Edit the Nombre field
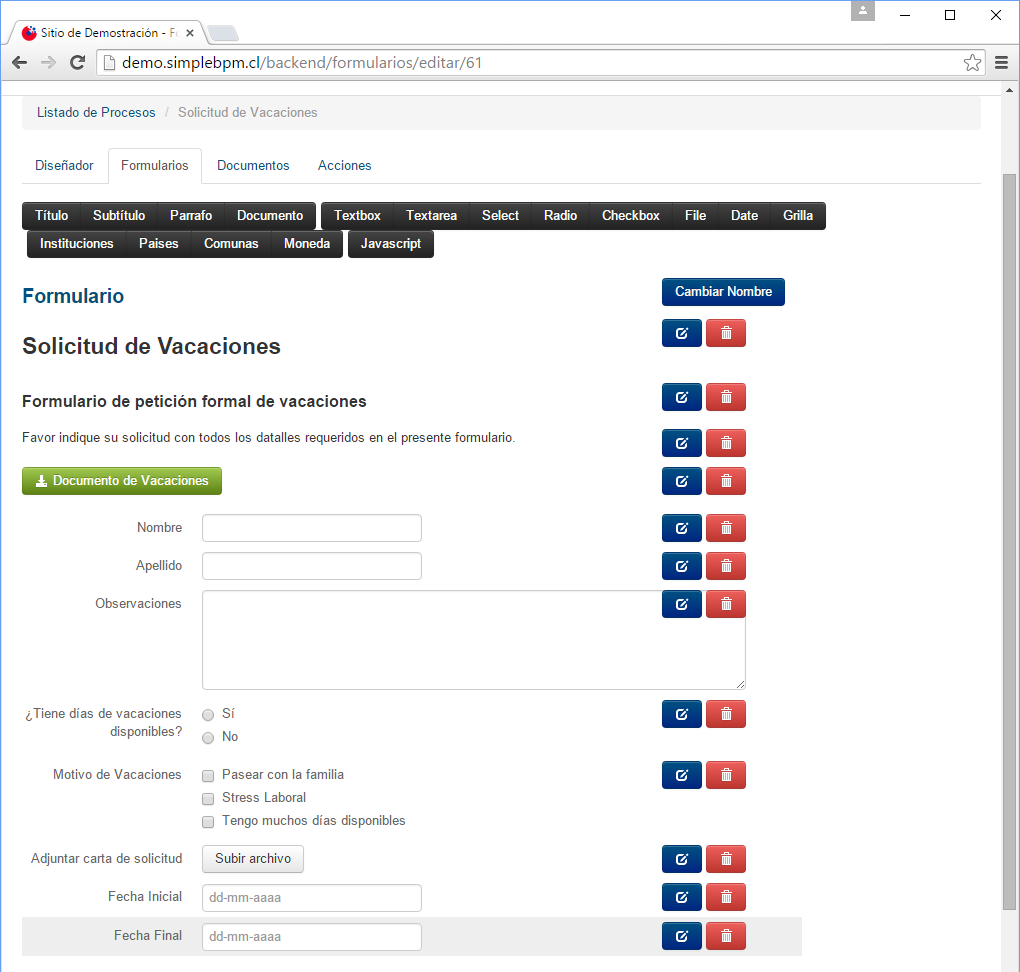Image resolution: width=1020 pixels, height=972 pixels. [x=682, y=528]
